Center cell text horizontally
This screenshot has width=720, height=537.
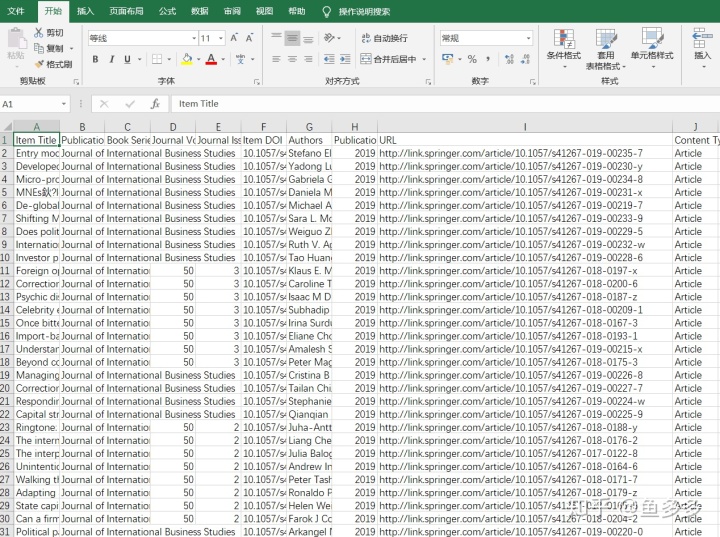(x=292, y=59)
